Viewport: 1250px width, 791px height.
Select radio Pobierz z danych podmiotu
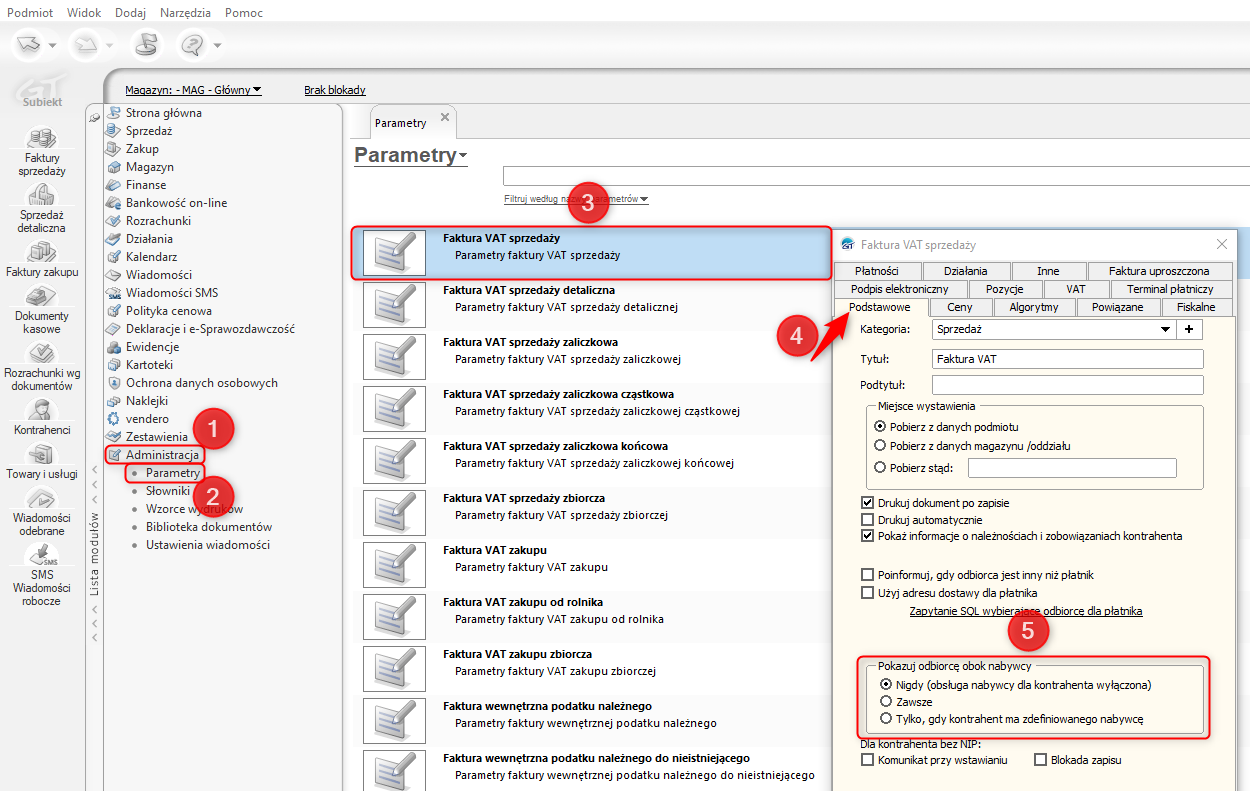[880, 426]
